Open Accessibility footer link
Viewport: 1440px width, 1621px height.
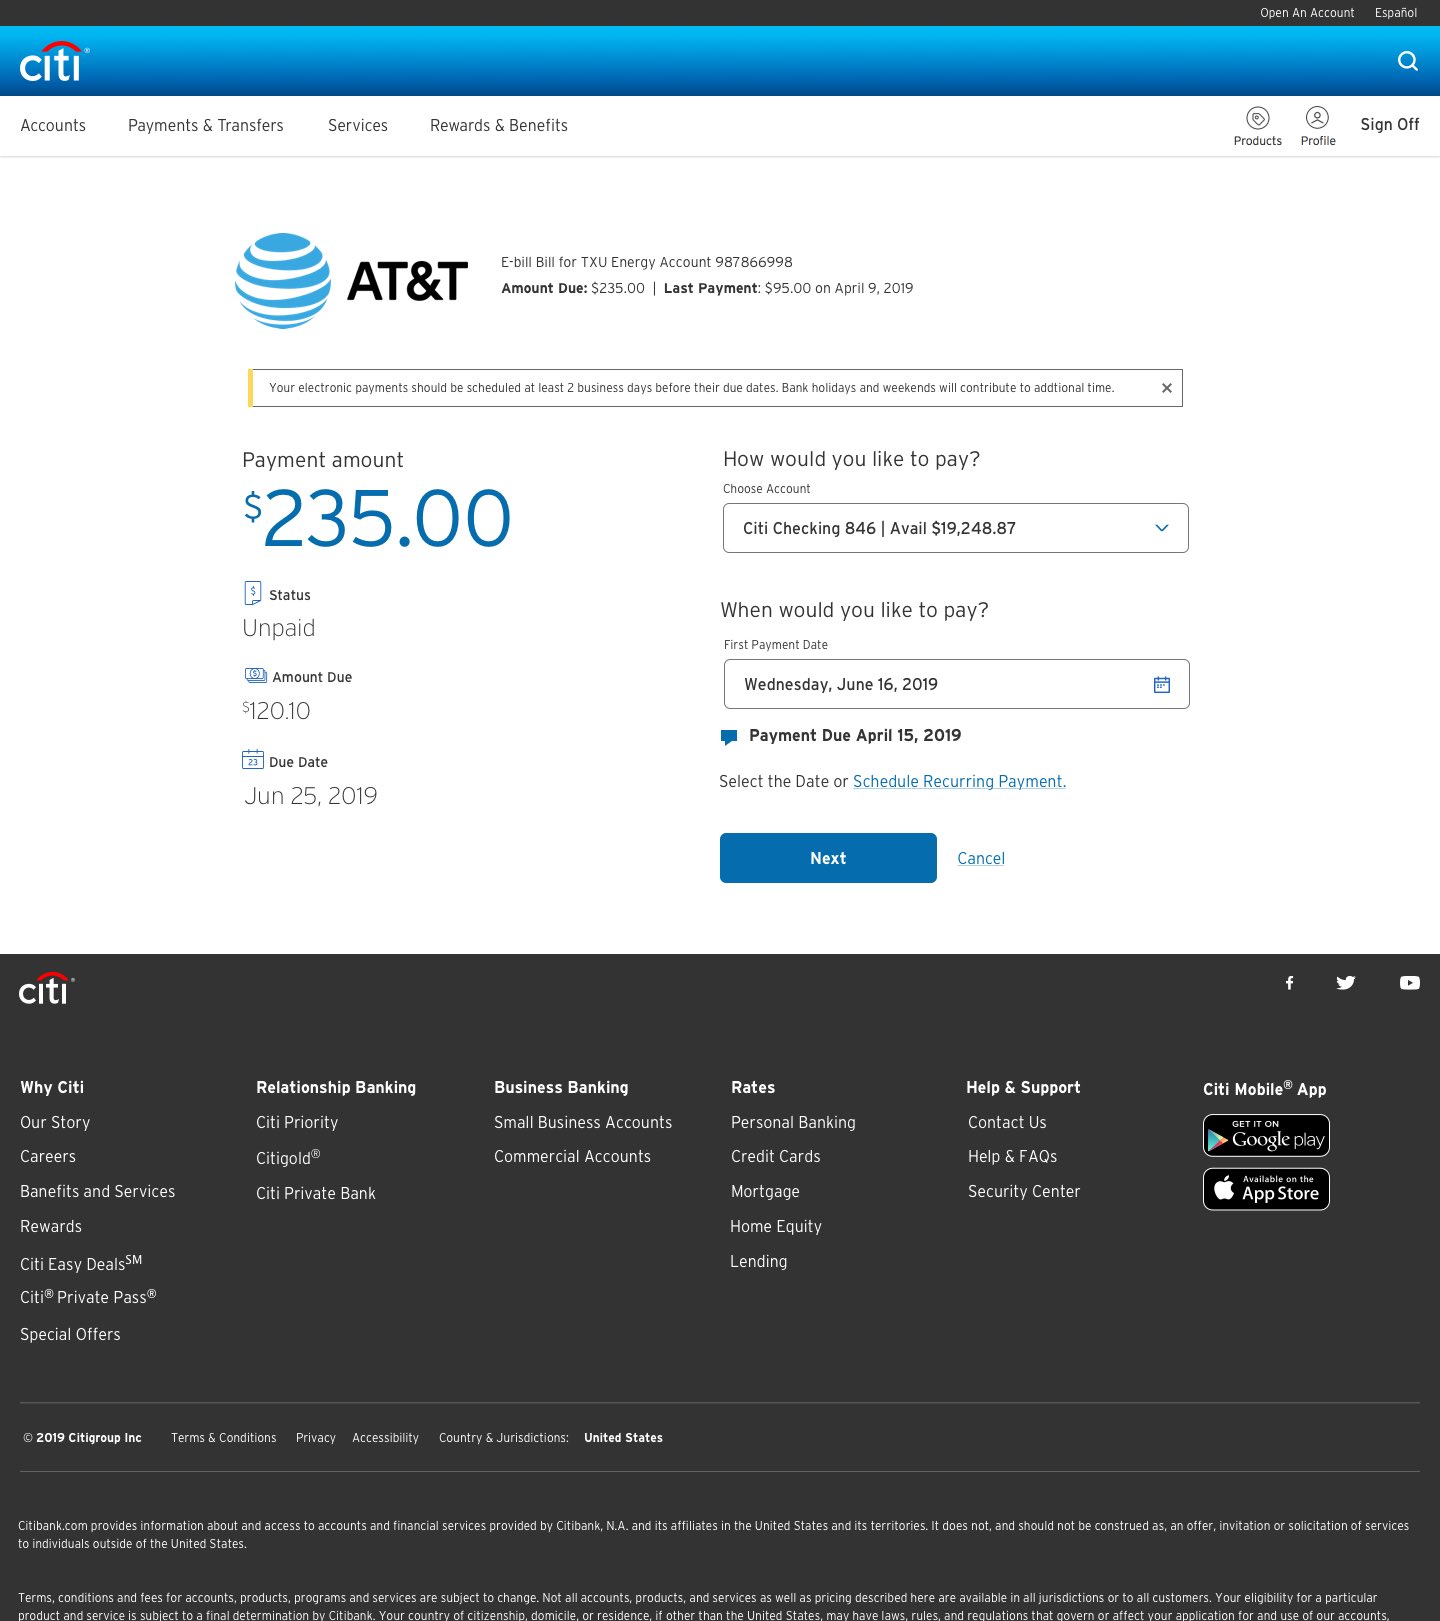(x=385, y=1438)
